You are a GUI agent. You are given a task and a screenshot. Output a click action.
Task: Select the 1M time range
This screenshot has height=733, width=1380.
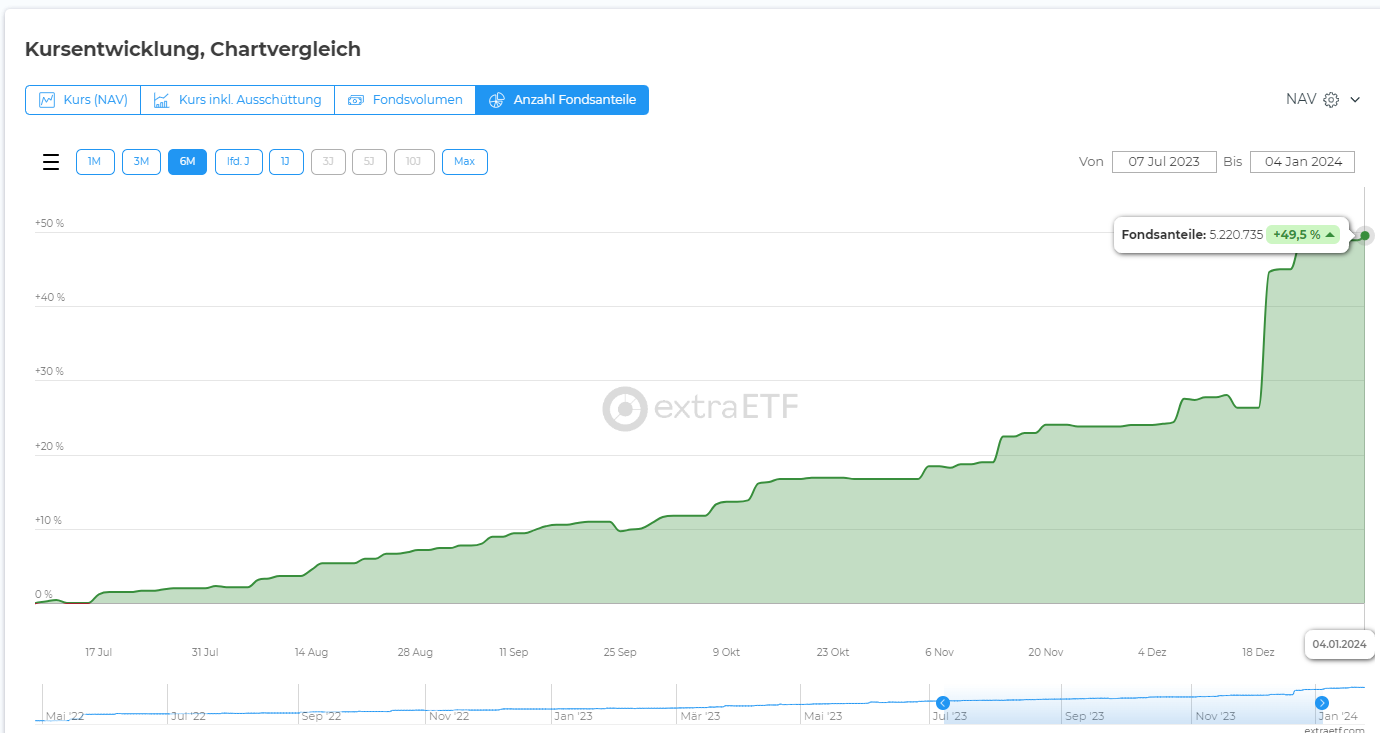95,162
